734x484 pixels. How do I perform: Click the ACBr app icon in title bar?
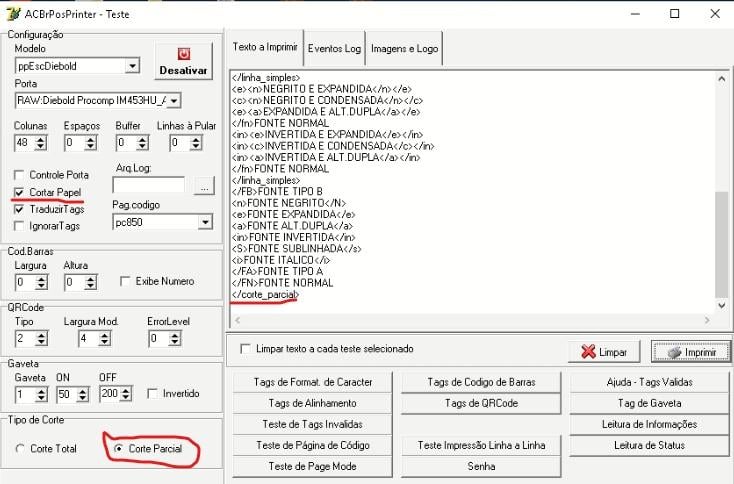pos(14,14)
